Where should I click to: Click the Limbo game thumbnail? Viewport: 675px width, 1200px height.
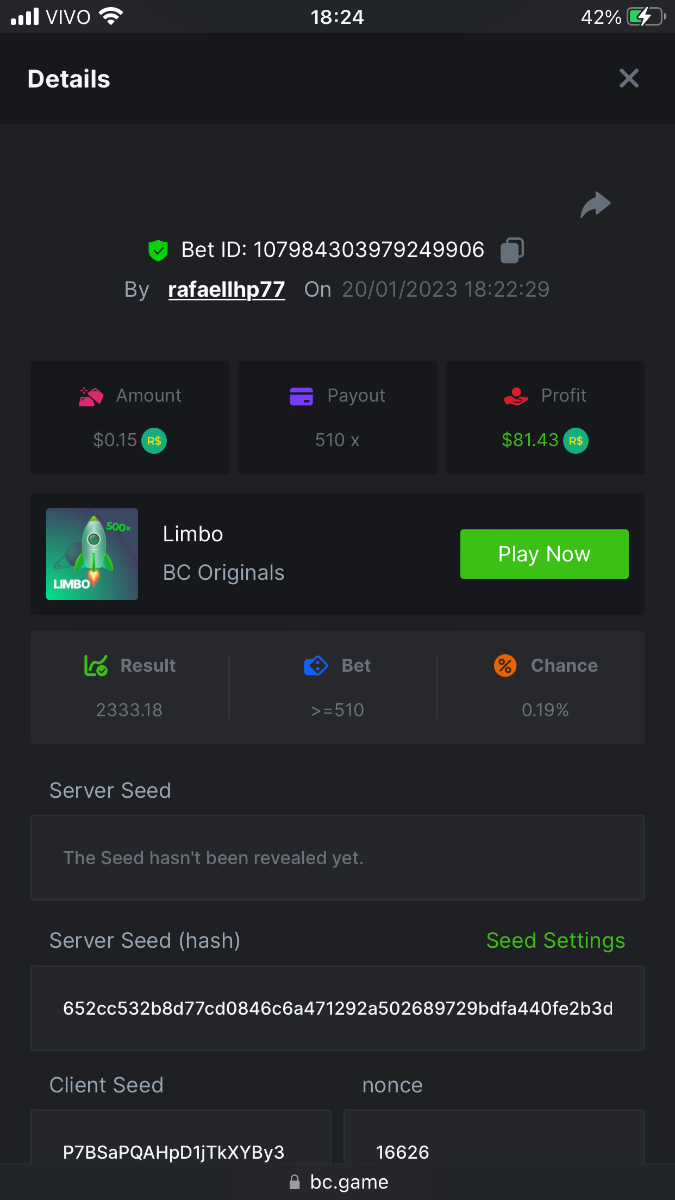(92, 554)
